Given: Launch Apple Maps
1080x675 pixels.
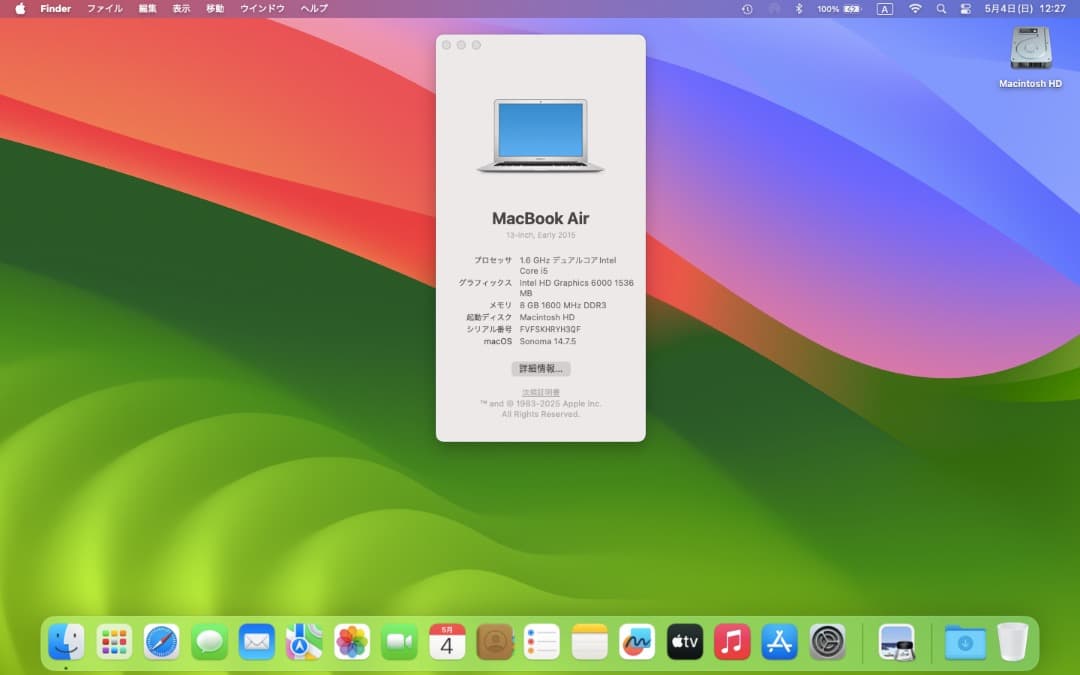Looking at the screenshot, I should click(x=304, y=641).
